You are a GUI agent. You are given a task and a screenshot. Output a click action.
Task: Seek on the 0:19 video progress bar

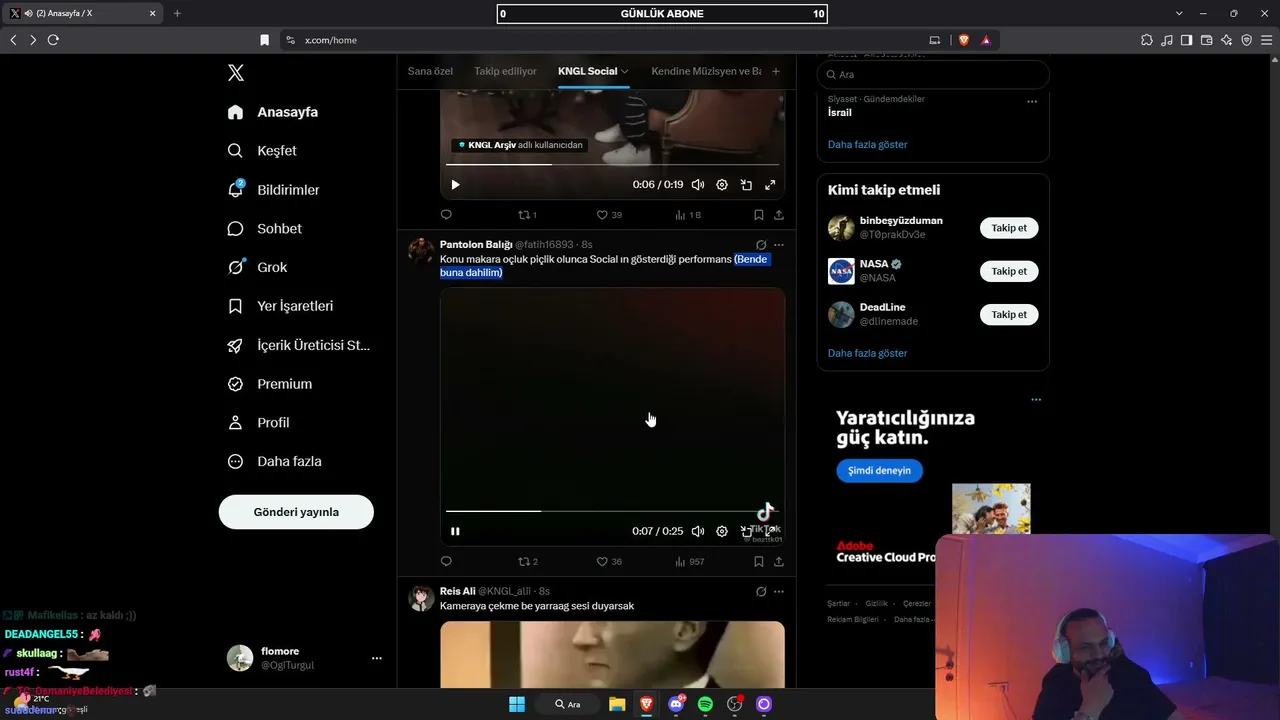[x=612, y=164]
